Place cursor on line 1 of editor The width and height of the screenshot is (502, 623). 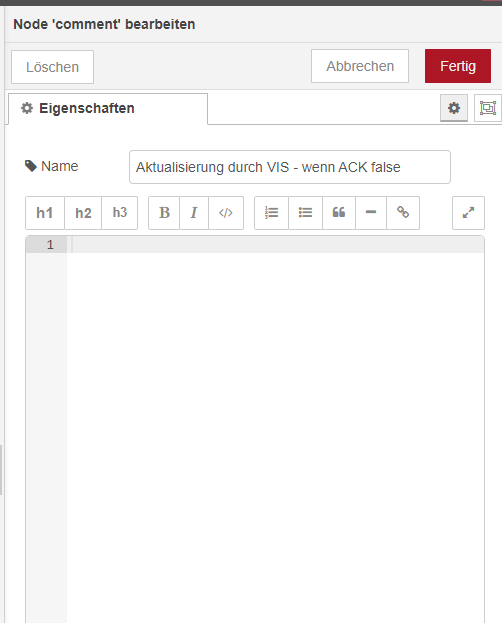pos(277,245)
